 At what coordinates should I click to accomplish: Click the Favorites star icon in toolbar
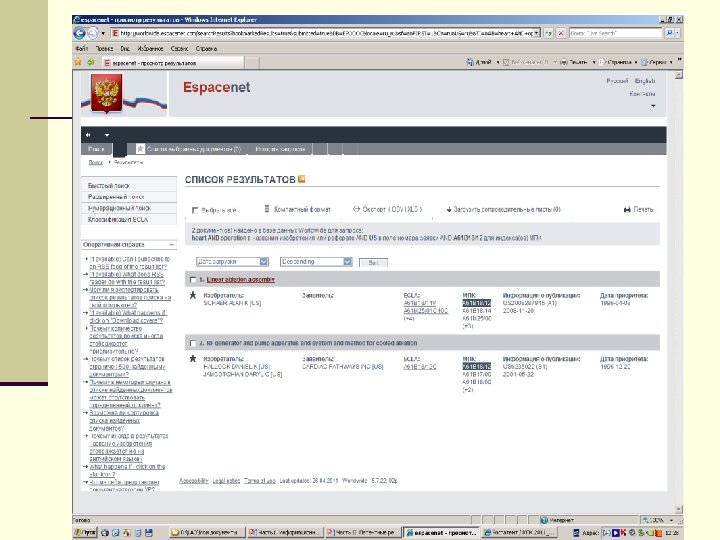tap(78, 62)
